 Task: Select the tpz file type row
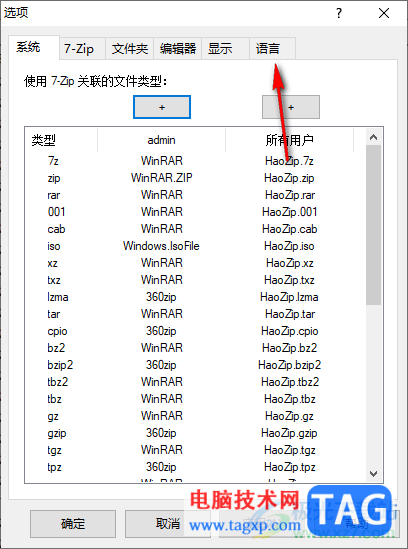194,467
